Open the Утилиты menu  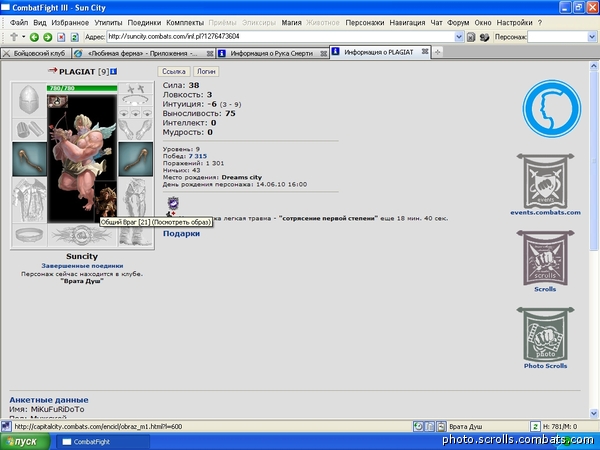click(x=108, y=23)
